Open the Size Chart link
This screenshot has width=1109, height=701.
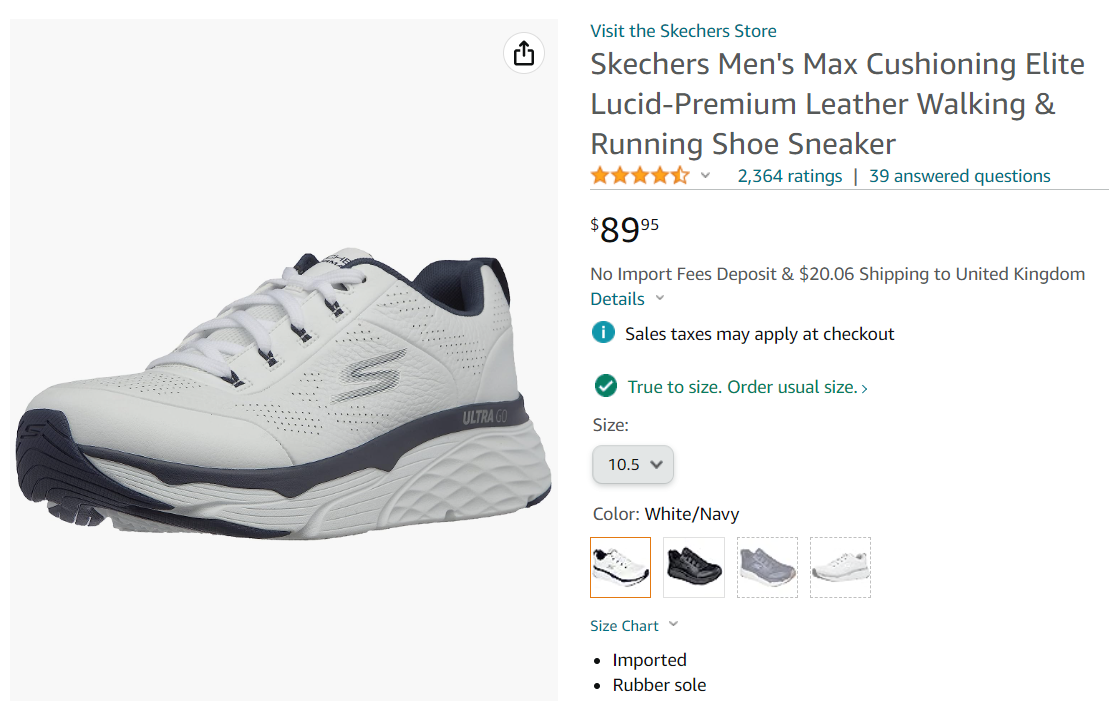click(x=624, y=626)
